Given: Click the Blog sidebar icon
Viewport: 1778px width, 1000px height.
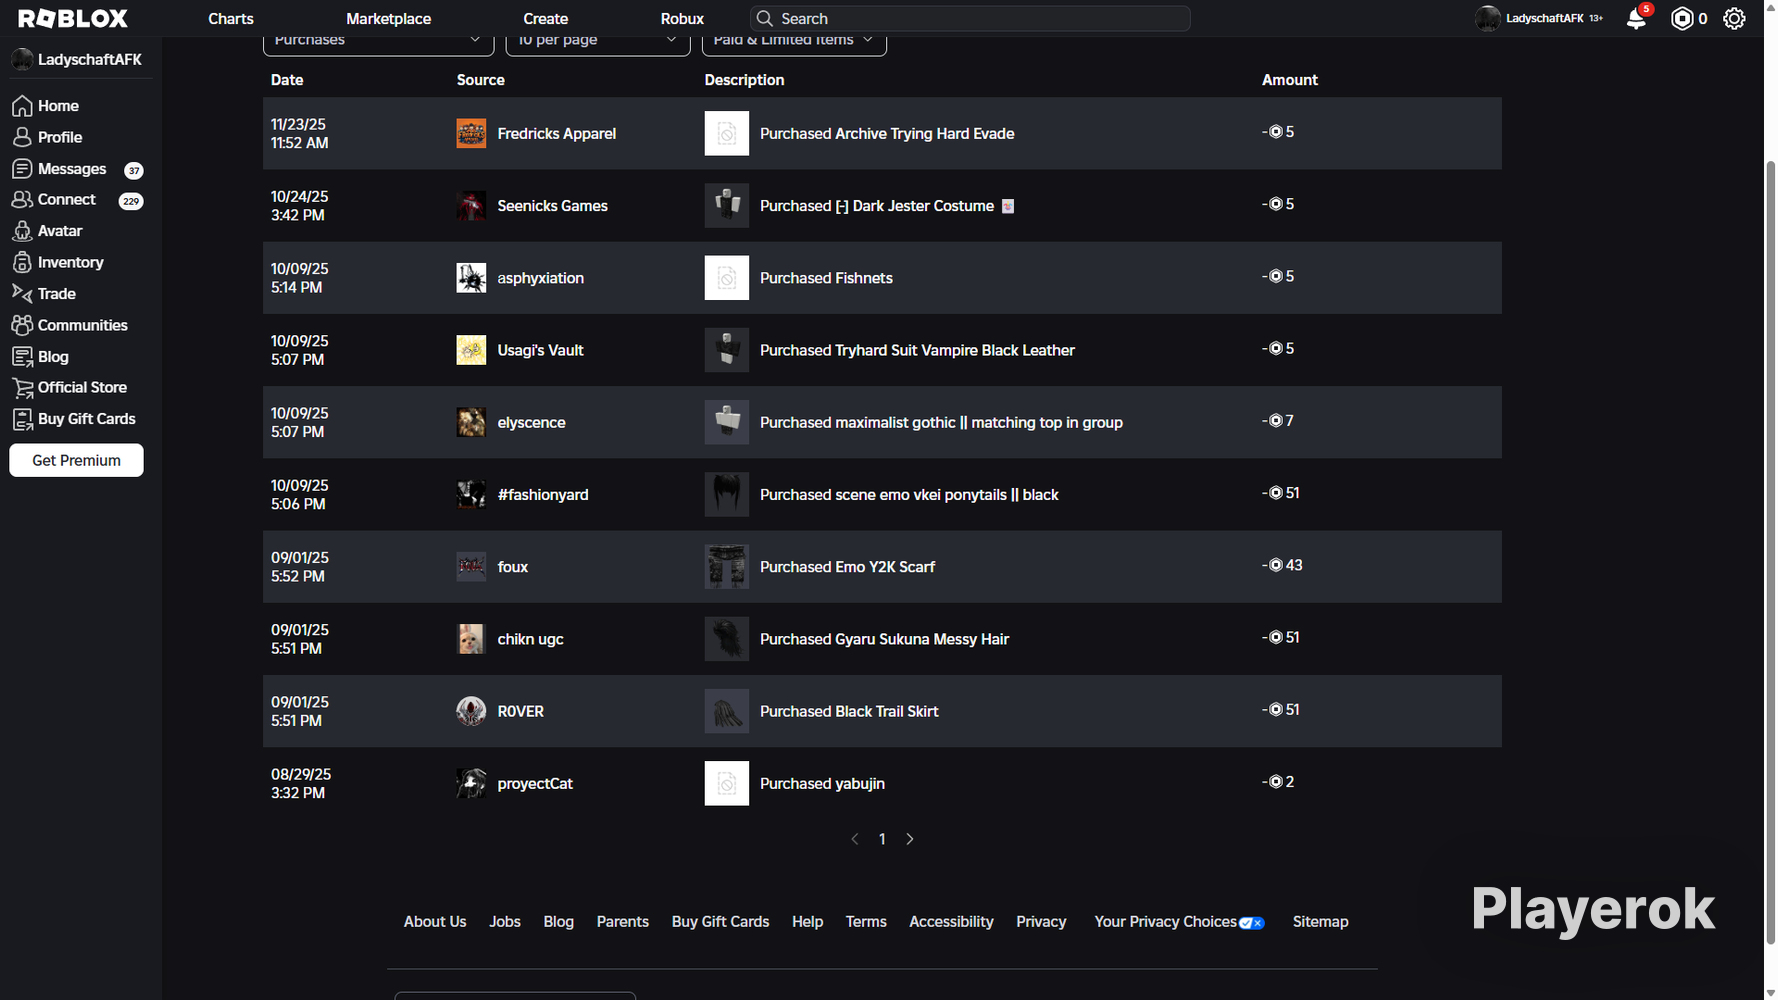Looking at the screenshot, I should point(22,357).
